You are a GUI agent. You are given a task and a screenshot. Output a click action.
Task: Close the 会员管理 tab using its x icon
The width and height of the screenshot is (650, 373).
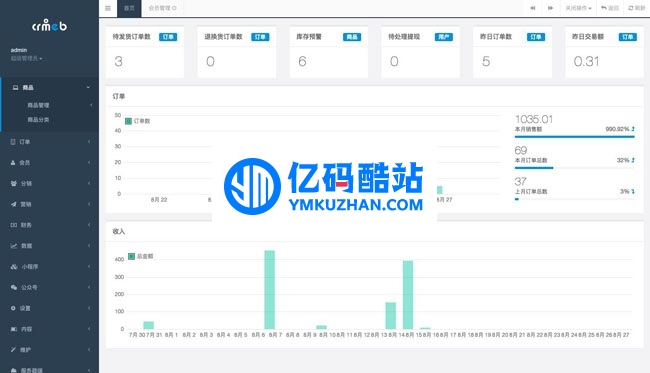click(174, 8)
